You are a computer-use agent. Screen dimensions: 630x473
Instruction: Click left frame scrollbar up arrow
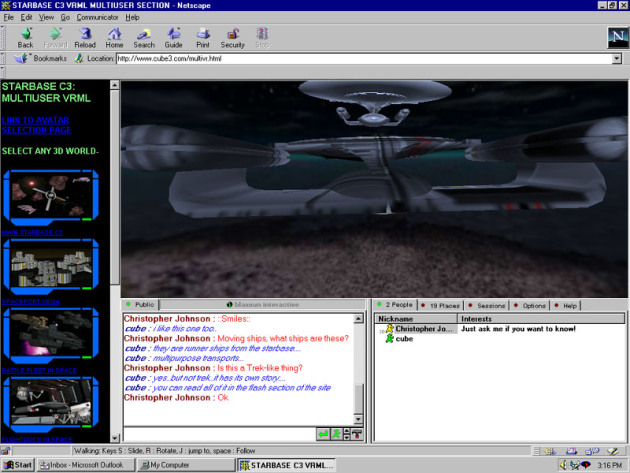click(x=115, y=85)
